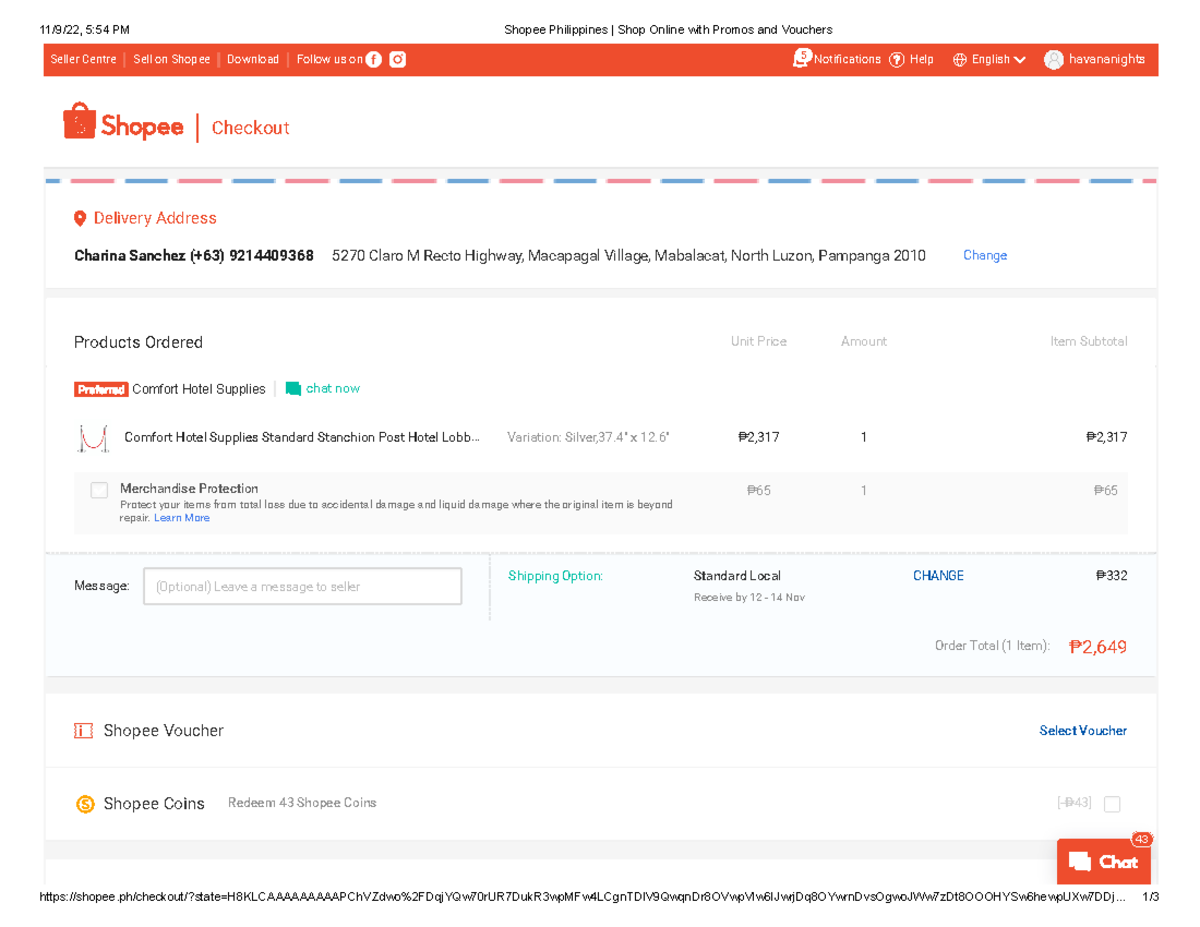Viewport: 1200px width, 927px height.
Task: Click the message to seller input field
Action: [302, 586]
